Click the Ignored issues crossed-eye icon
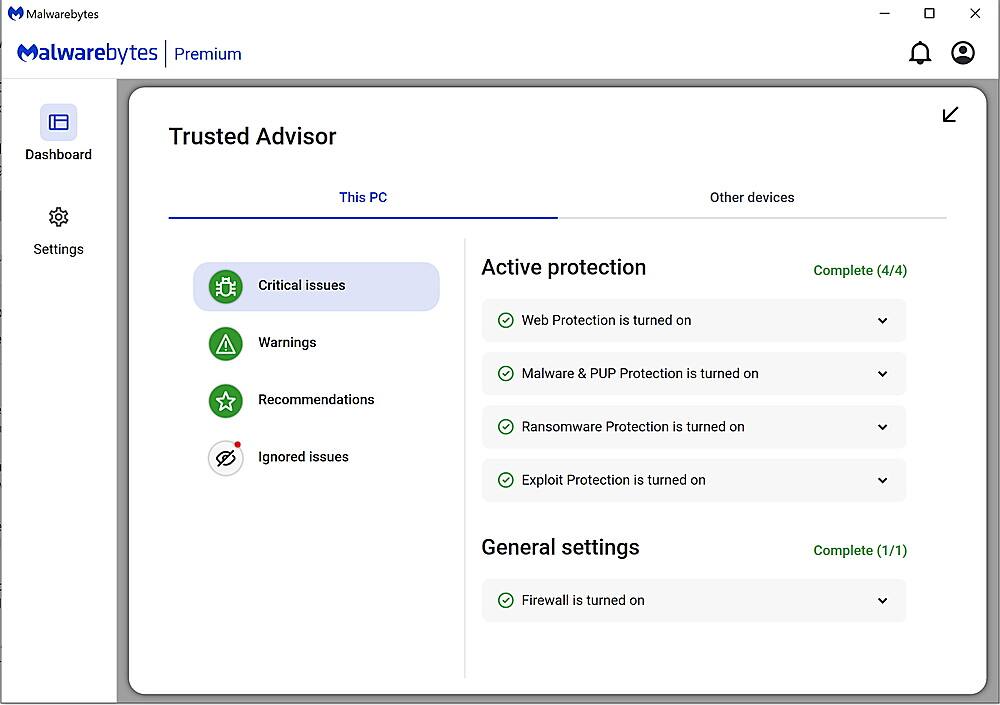1000x705 pixels. pyautogui.click(x=226, y=458)
